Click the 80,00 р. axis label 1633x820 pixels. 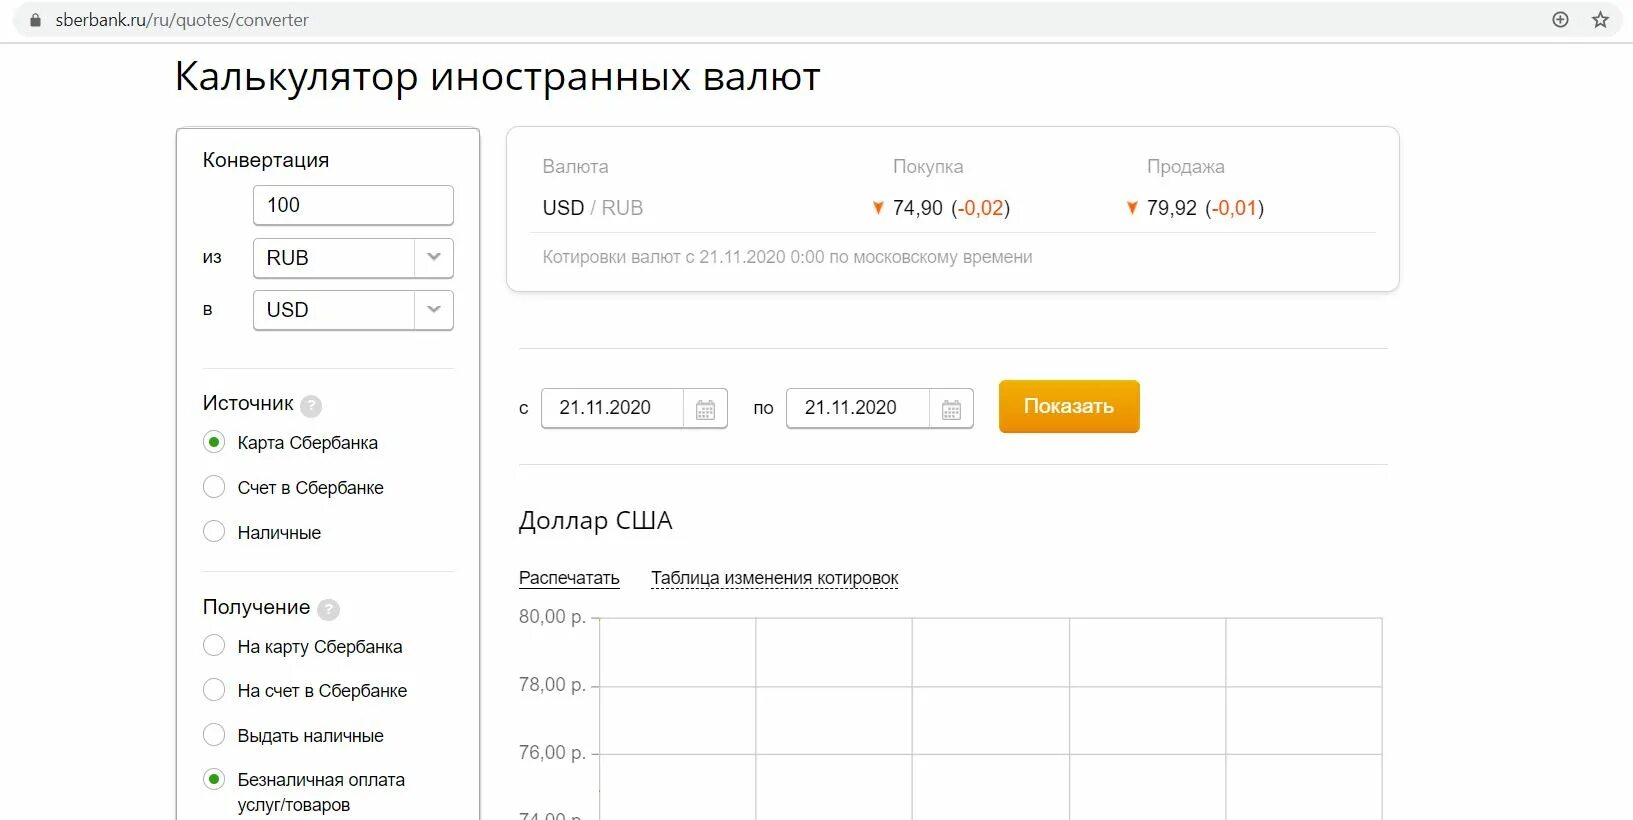pos(552,617)
